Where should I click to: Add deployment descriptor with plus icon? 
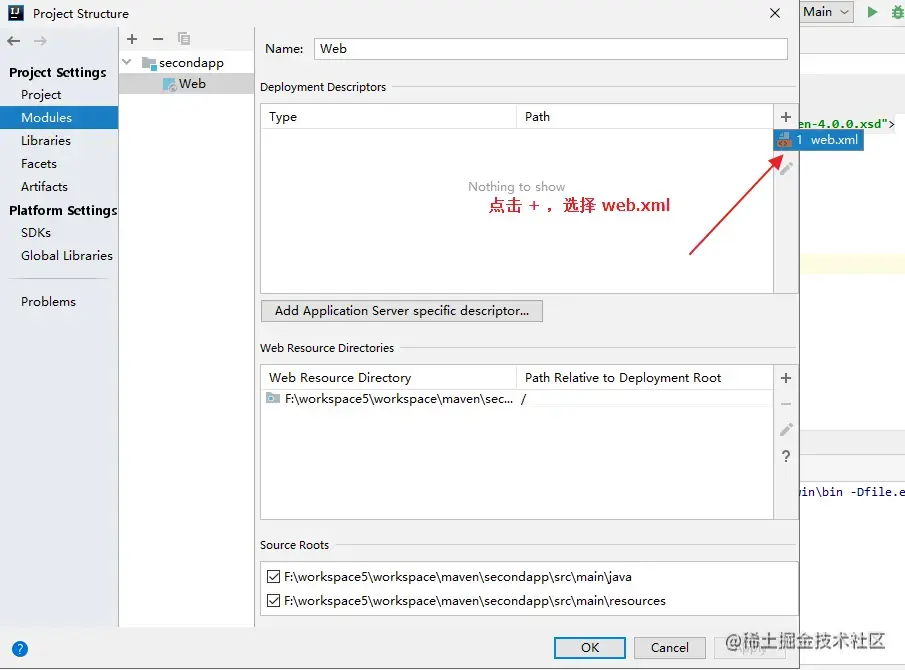tap(786, 117)
